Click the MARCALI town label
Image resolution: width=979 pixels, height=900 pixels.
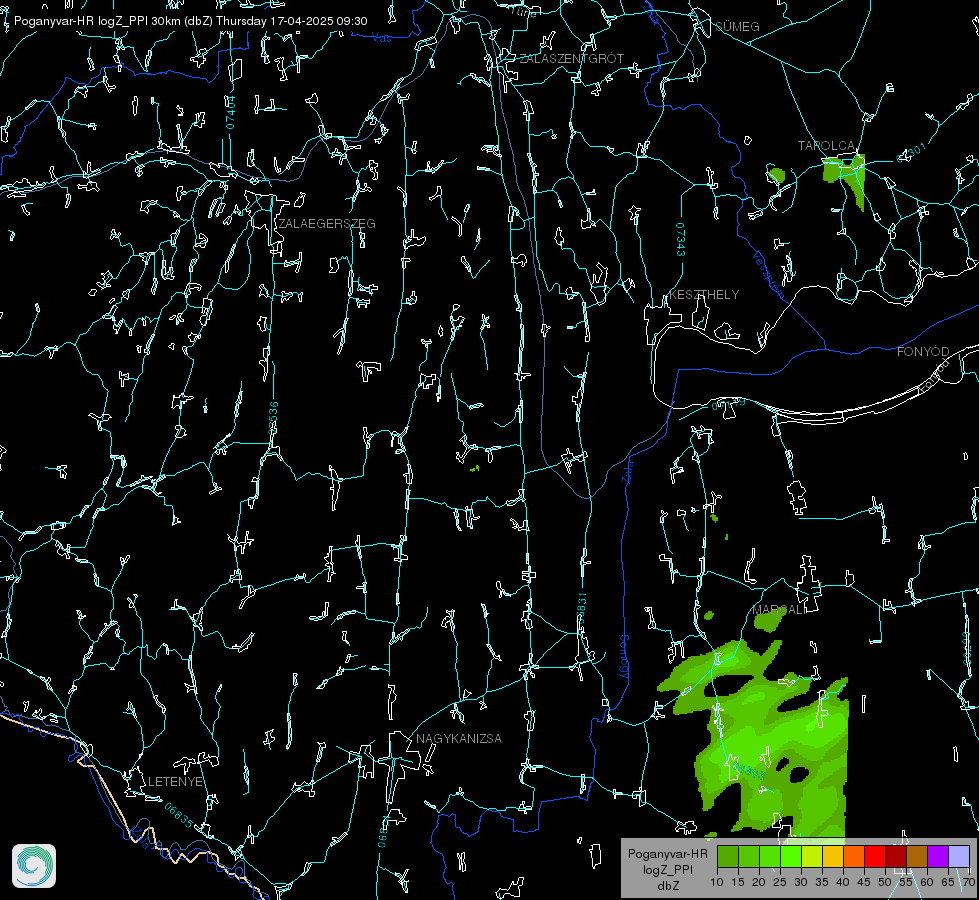pyautogui.click(x=779, y=610)
